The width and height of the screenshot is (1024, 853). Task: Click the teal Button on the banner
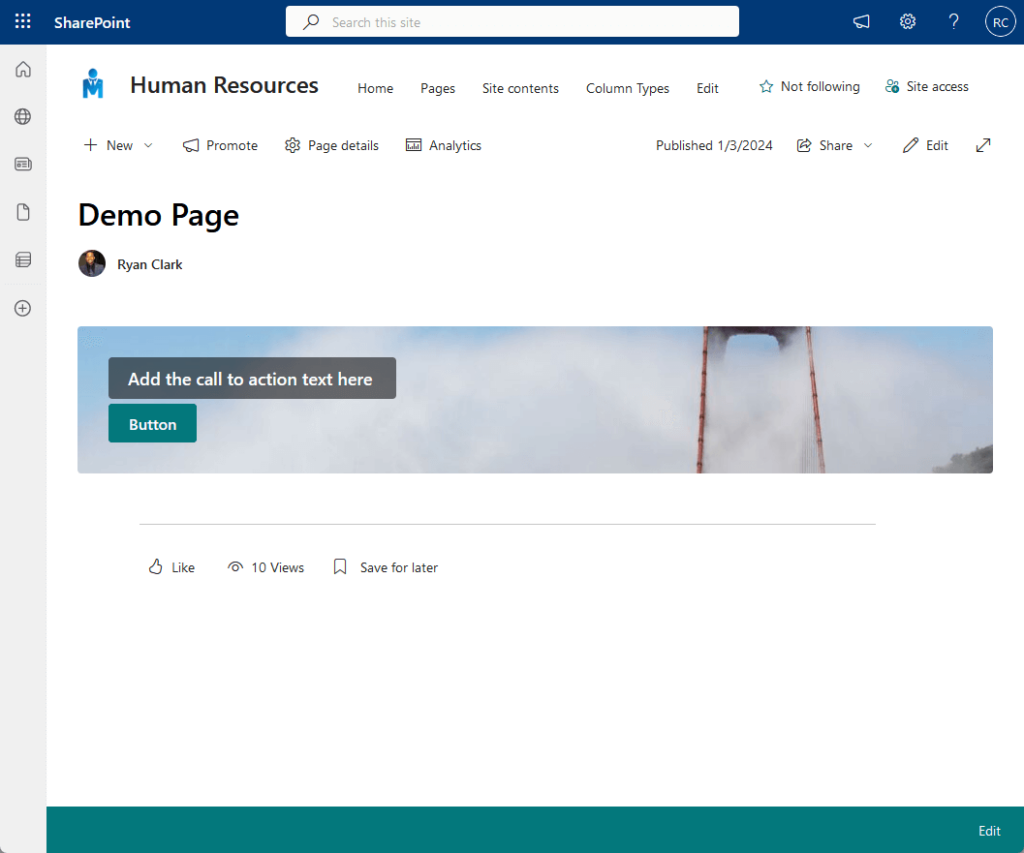tap(152, 423)
